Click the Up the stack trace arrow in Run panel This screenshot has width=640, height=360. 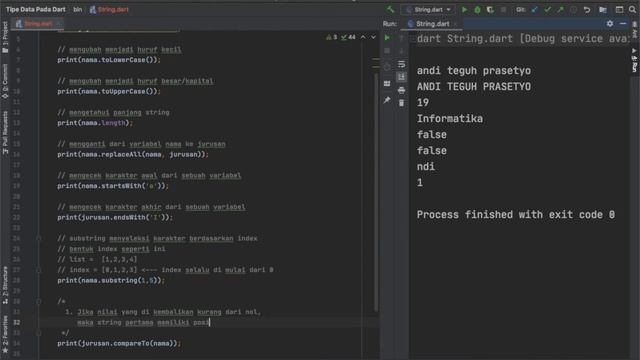[402, 38]
